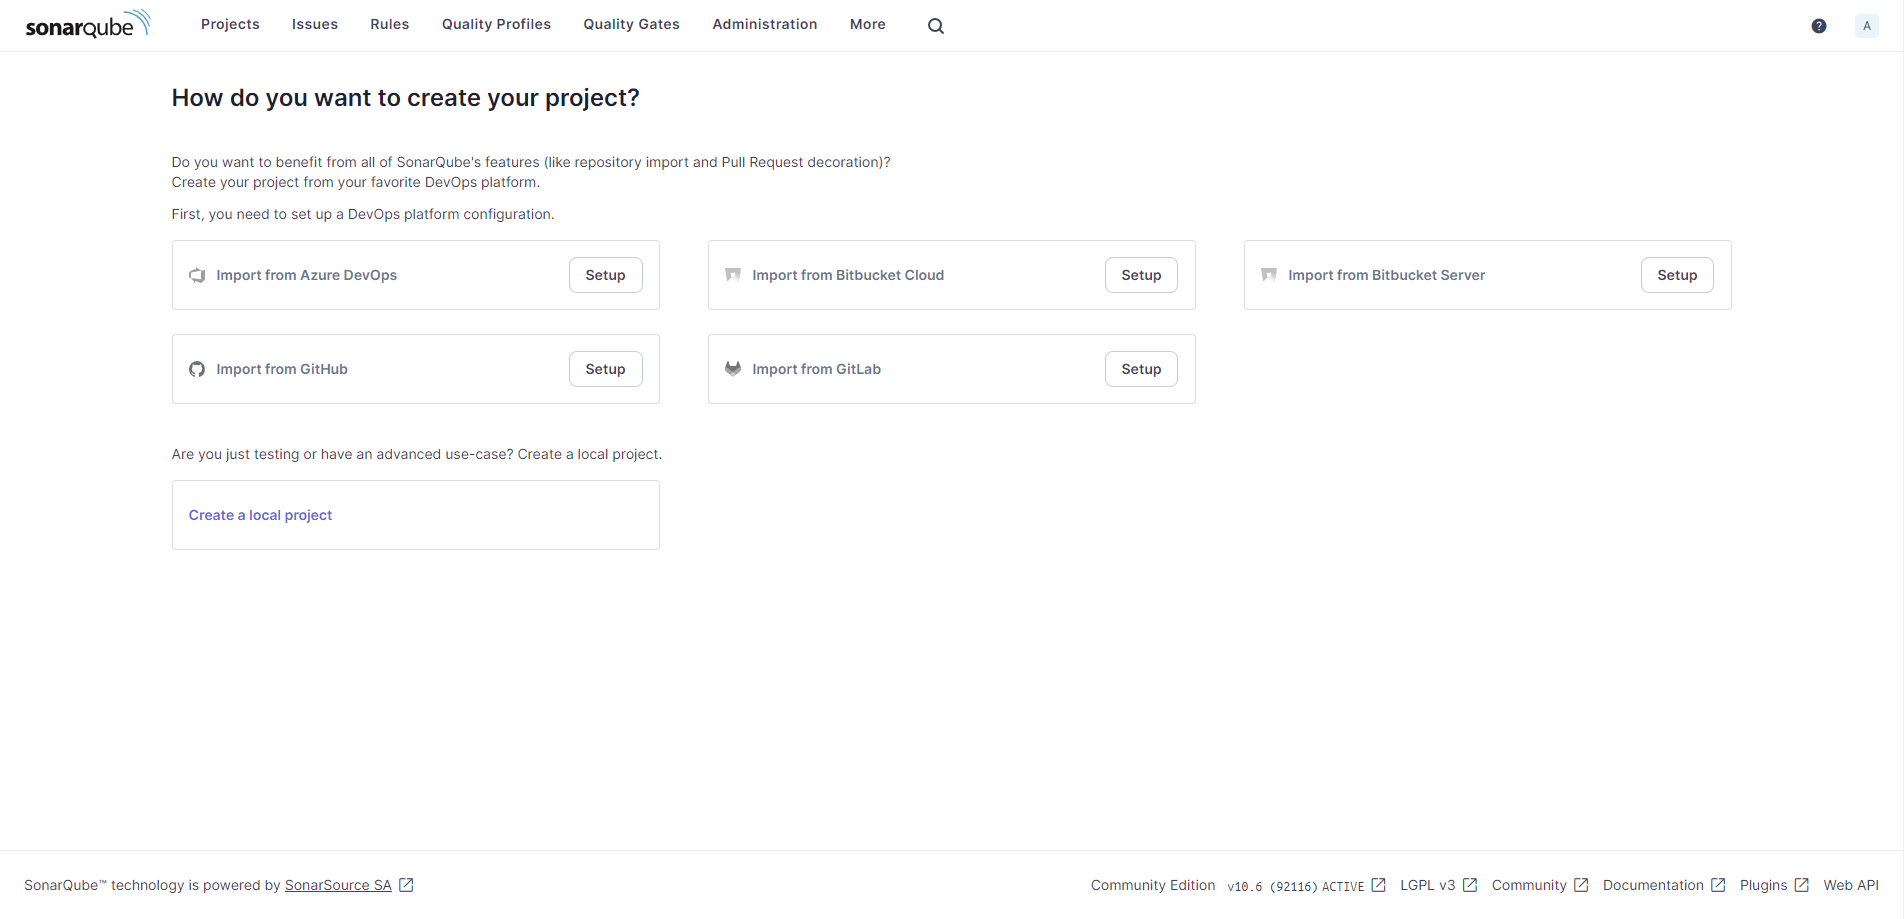Click the Azure DevOps icon

[x=197, y=274]
